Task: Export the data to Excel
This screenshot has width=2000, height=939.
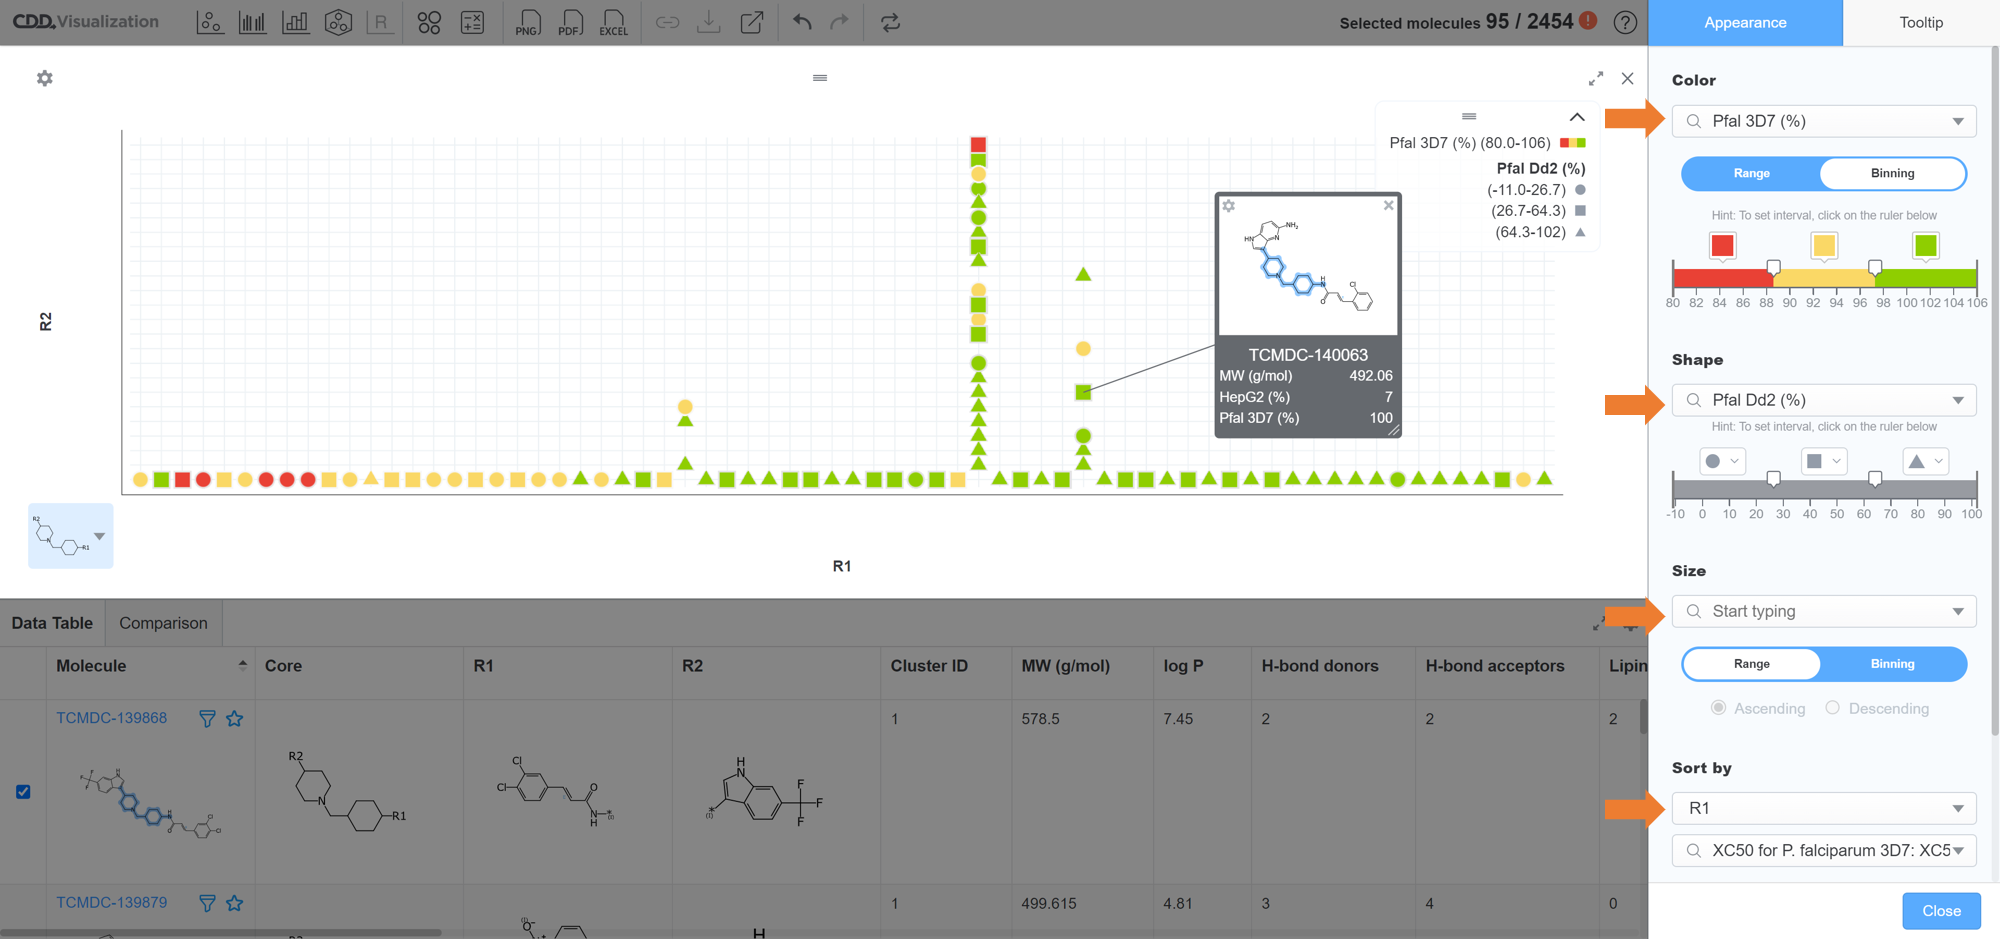Action: pos(613,22)
